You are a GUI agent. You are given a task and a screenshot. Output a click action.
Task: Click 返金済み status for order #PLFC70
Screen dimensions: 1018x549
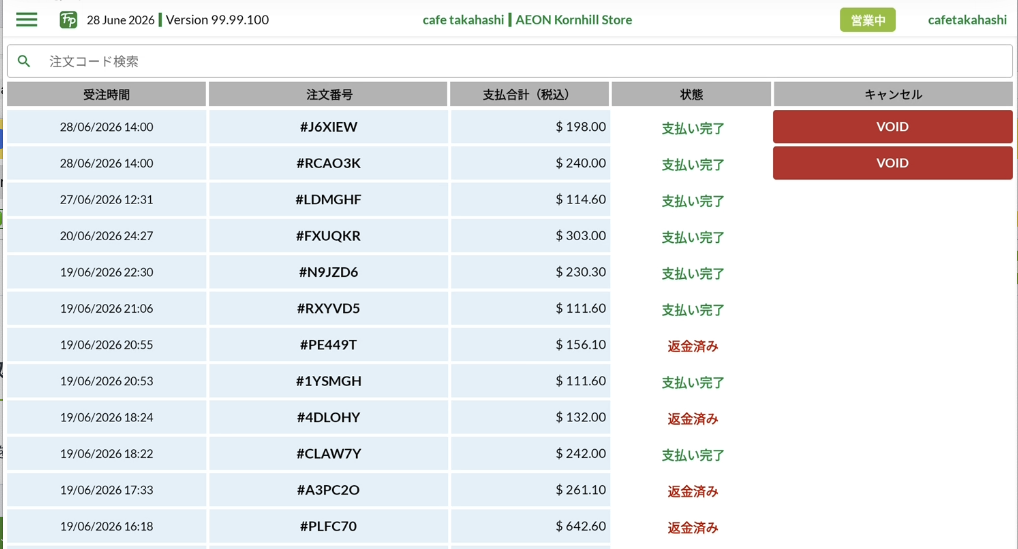tap(693, 528)
